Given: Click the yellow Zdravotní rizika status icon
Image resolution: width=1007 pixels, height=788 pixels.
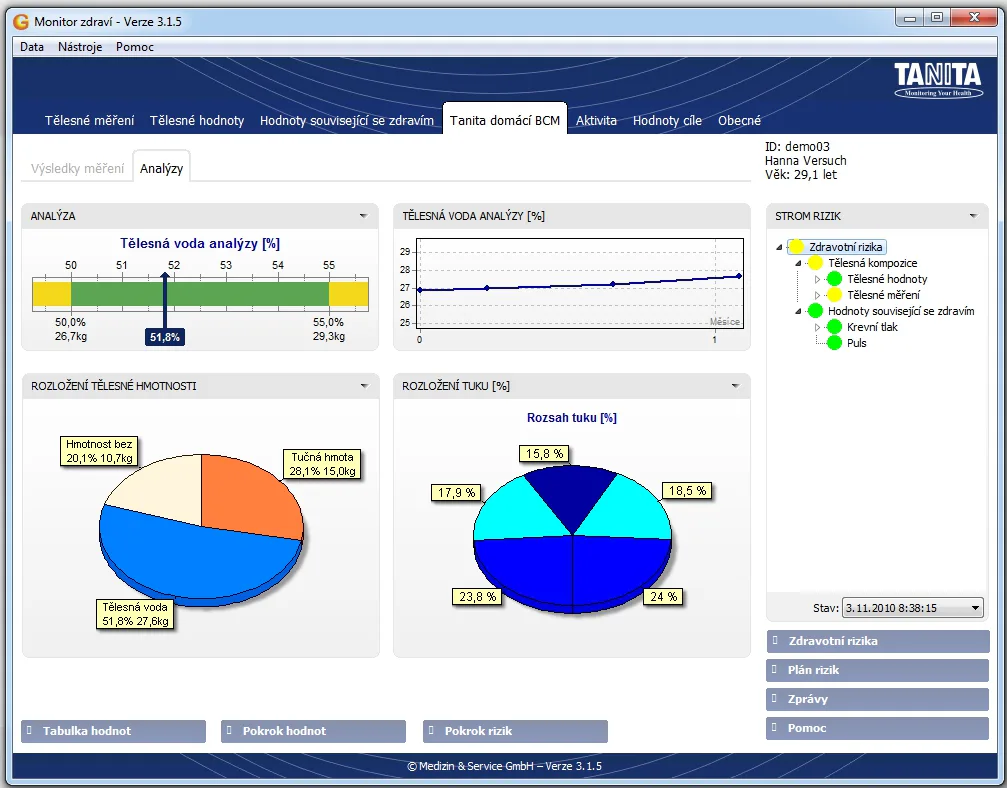Looking at the screenshot, I should click(x=796, y=247).
